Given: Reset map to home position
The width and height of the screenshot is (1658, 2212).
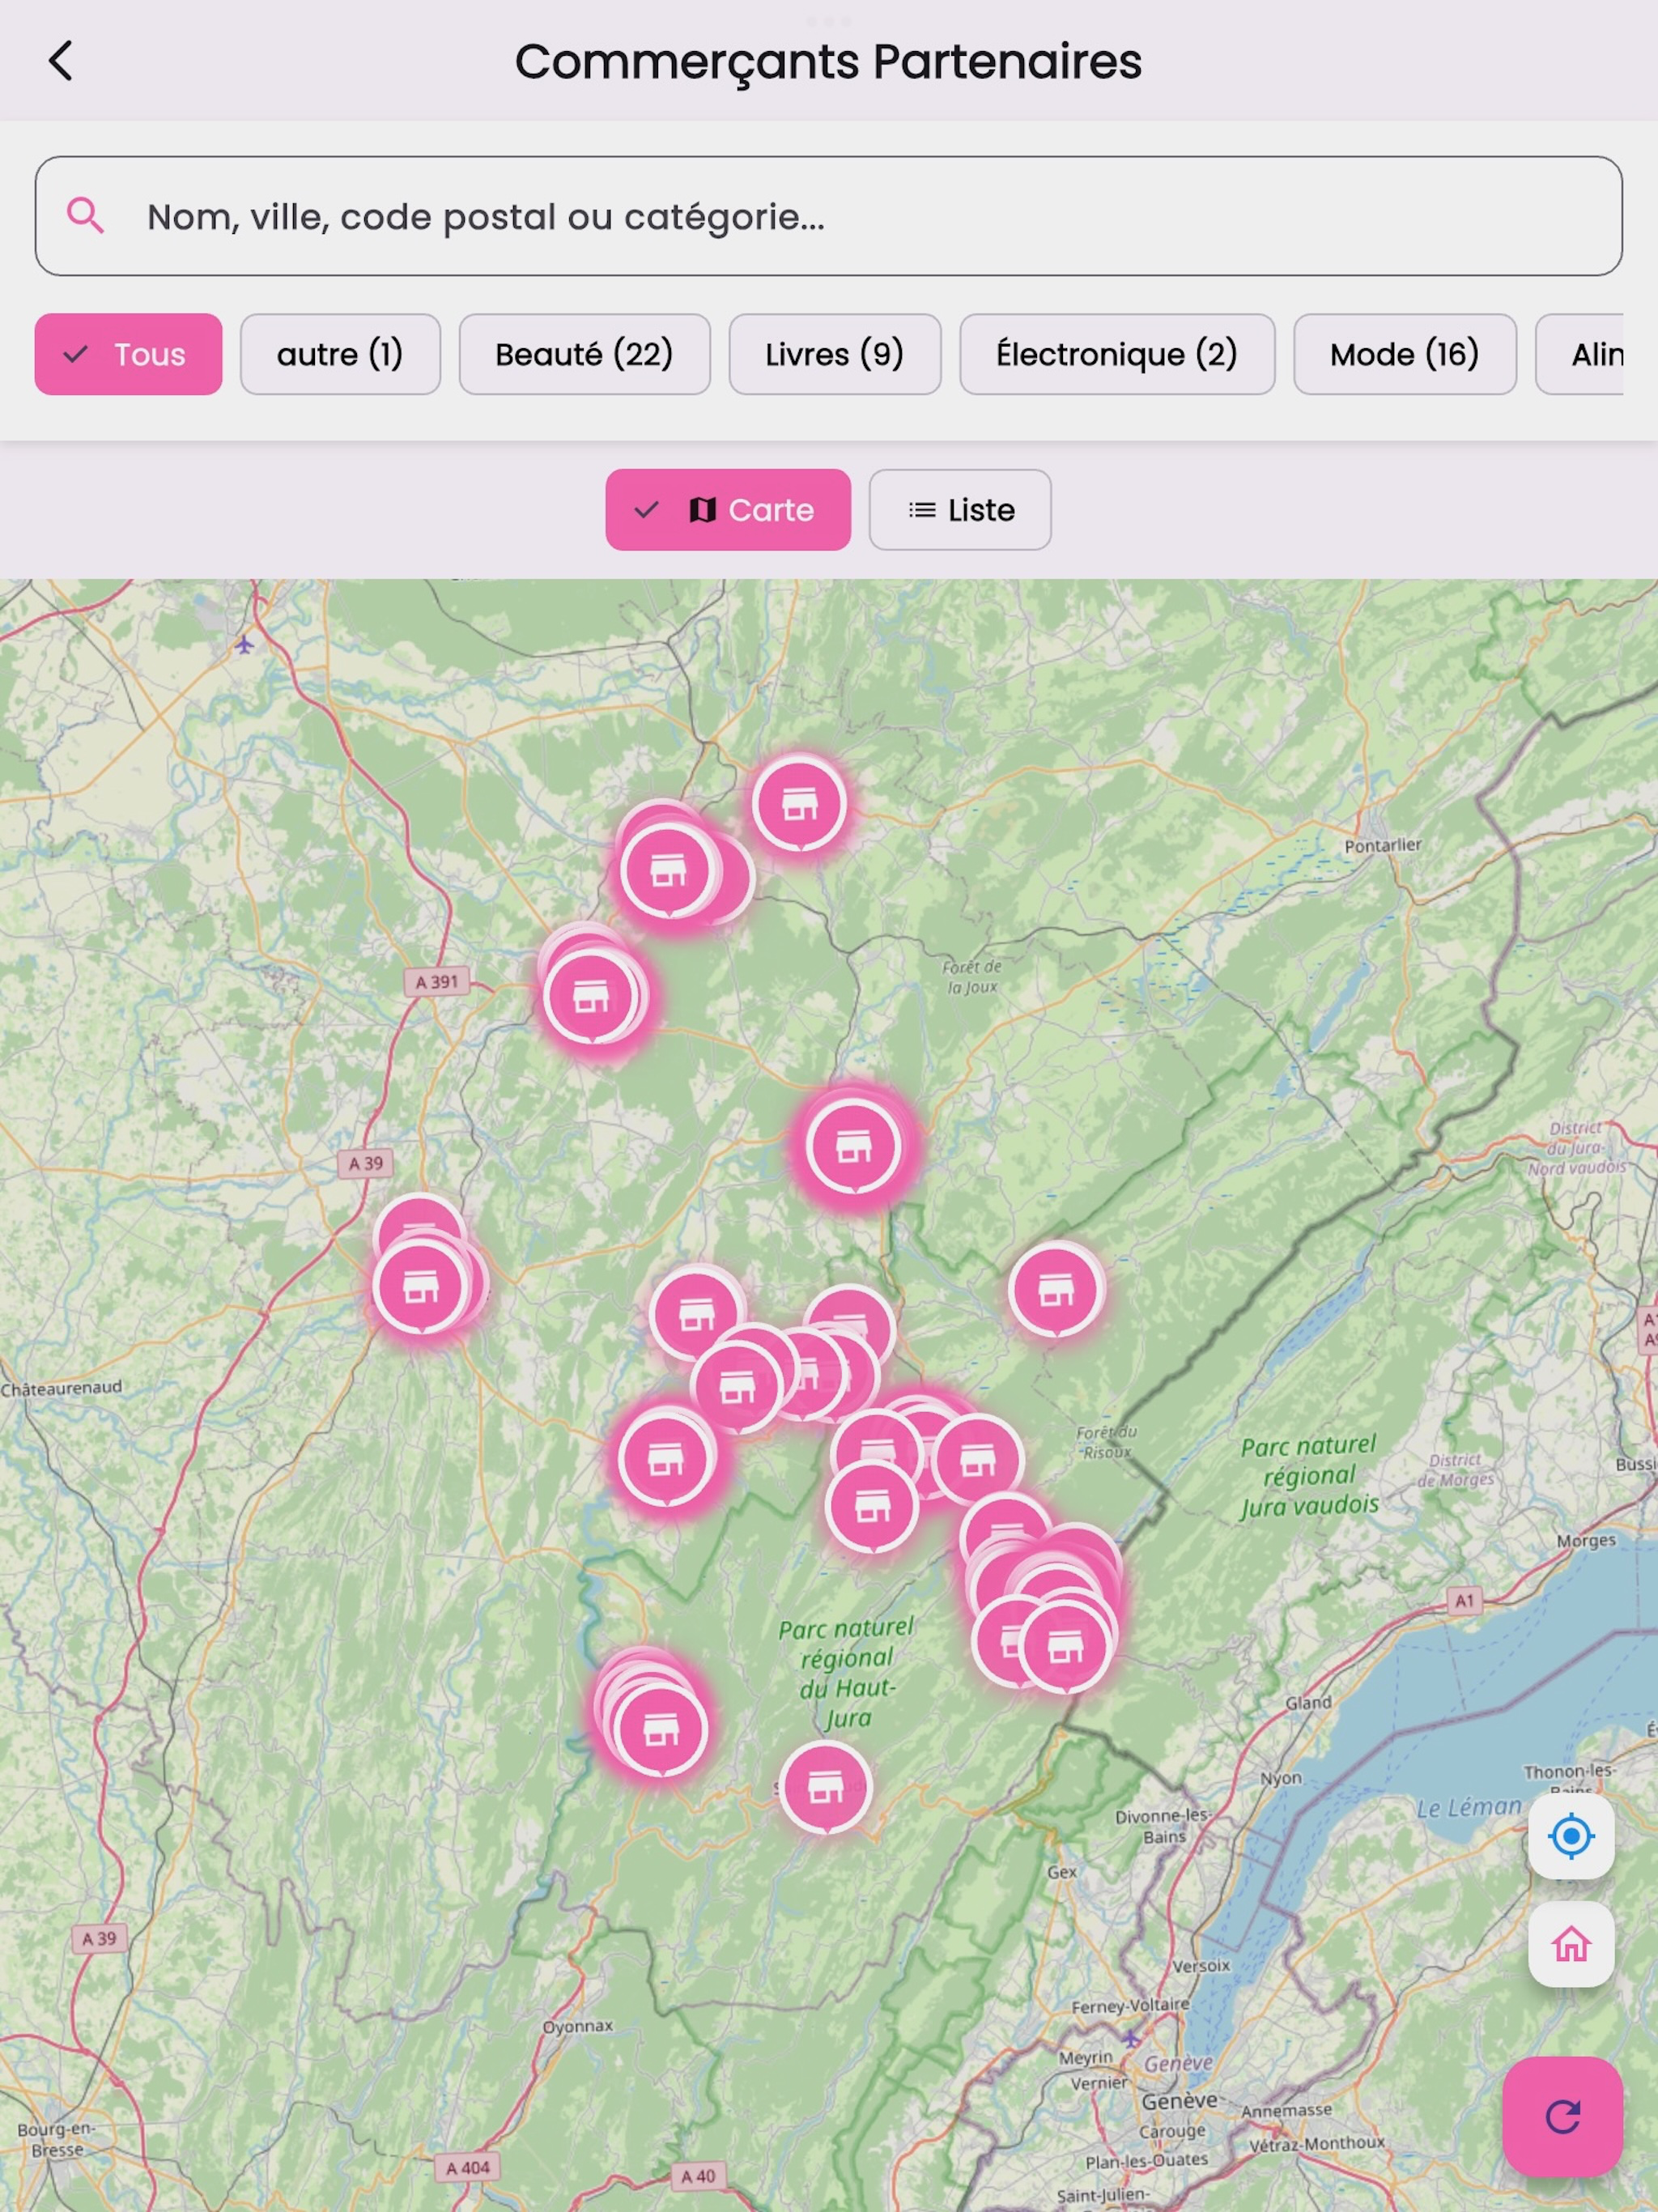Looking at the screenshot, I should pyautogui.click(x=1570, y=1944).
